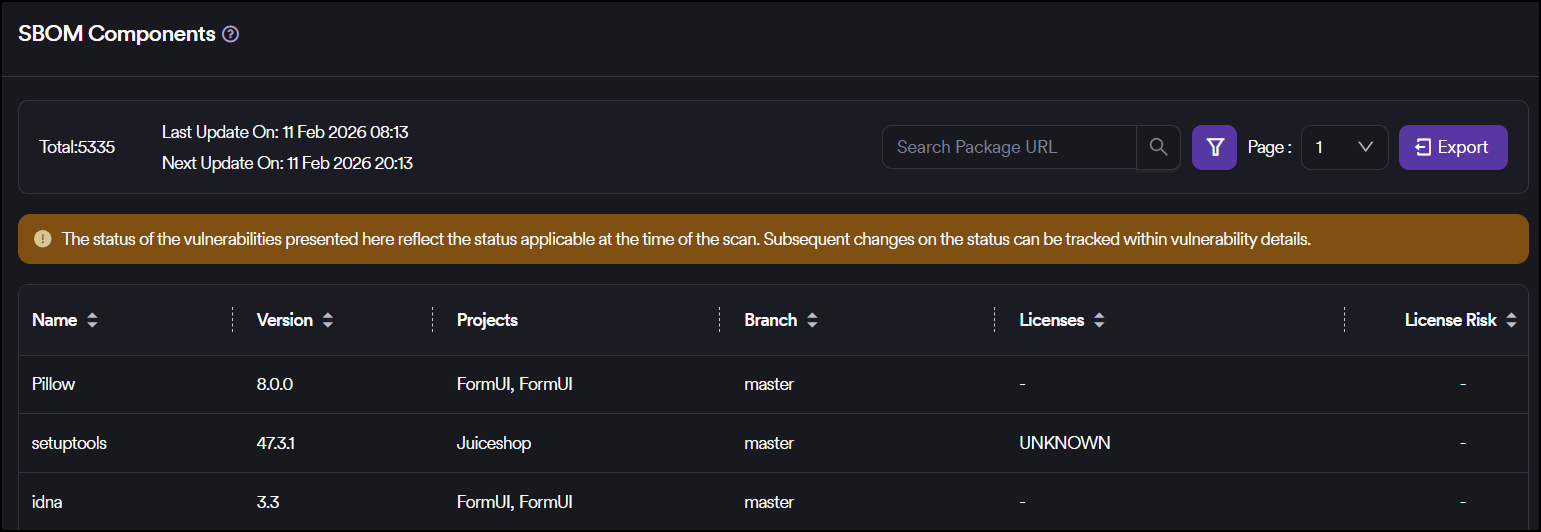Image resolution: width=1541 pixels, height=532 pixels.
Task: Open the Page number dropdown
Action: point(1344,147)
